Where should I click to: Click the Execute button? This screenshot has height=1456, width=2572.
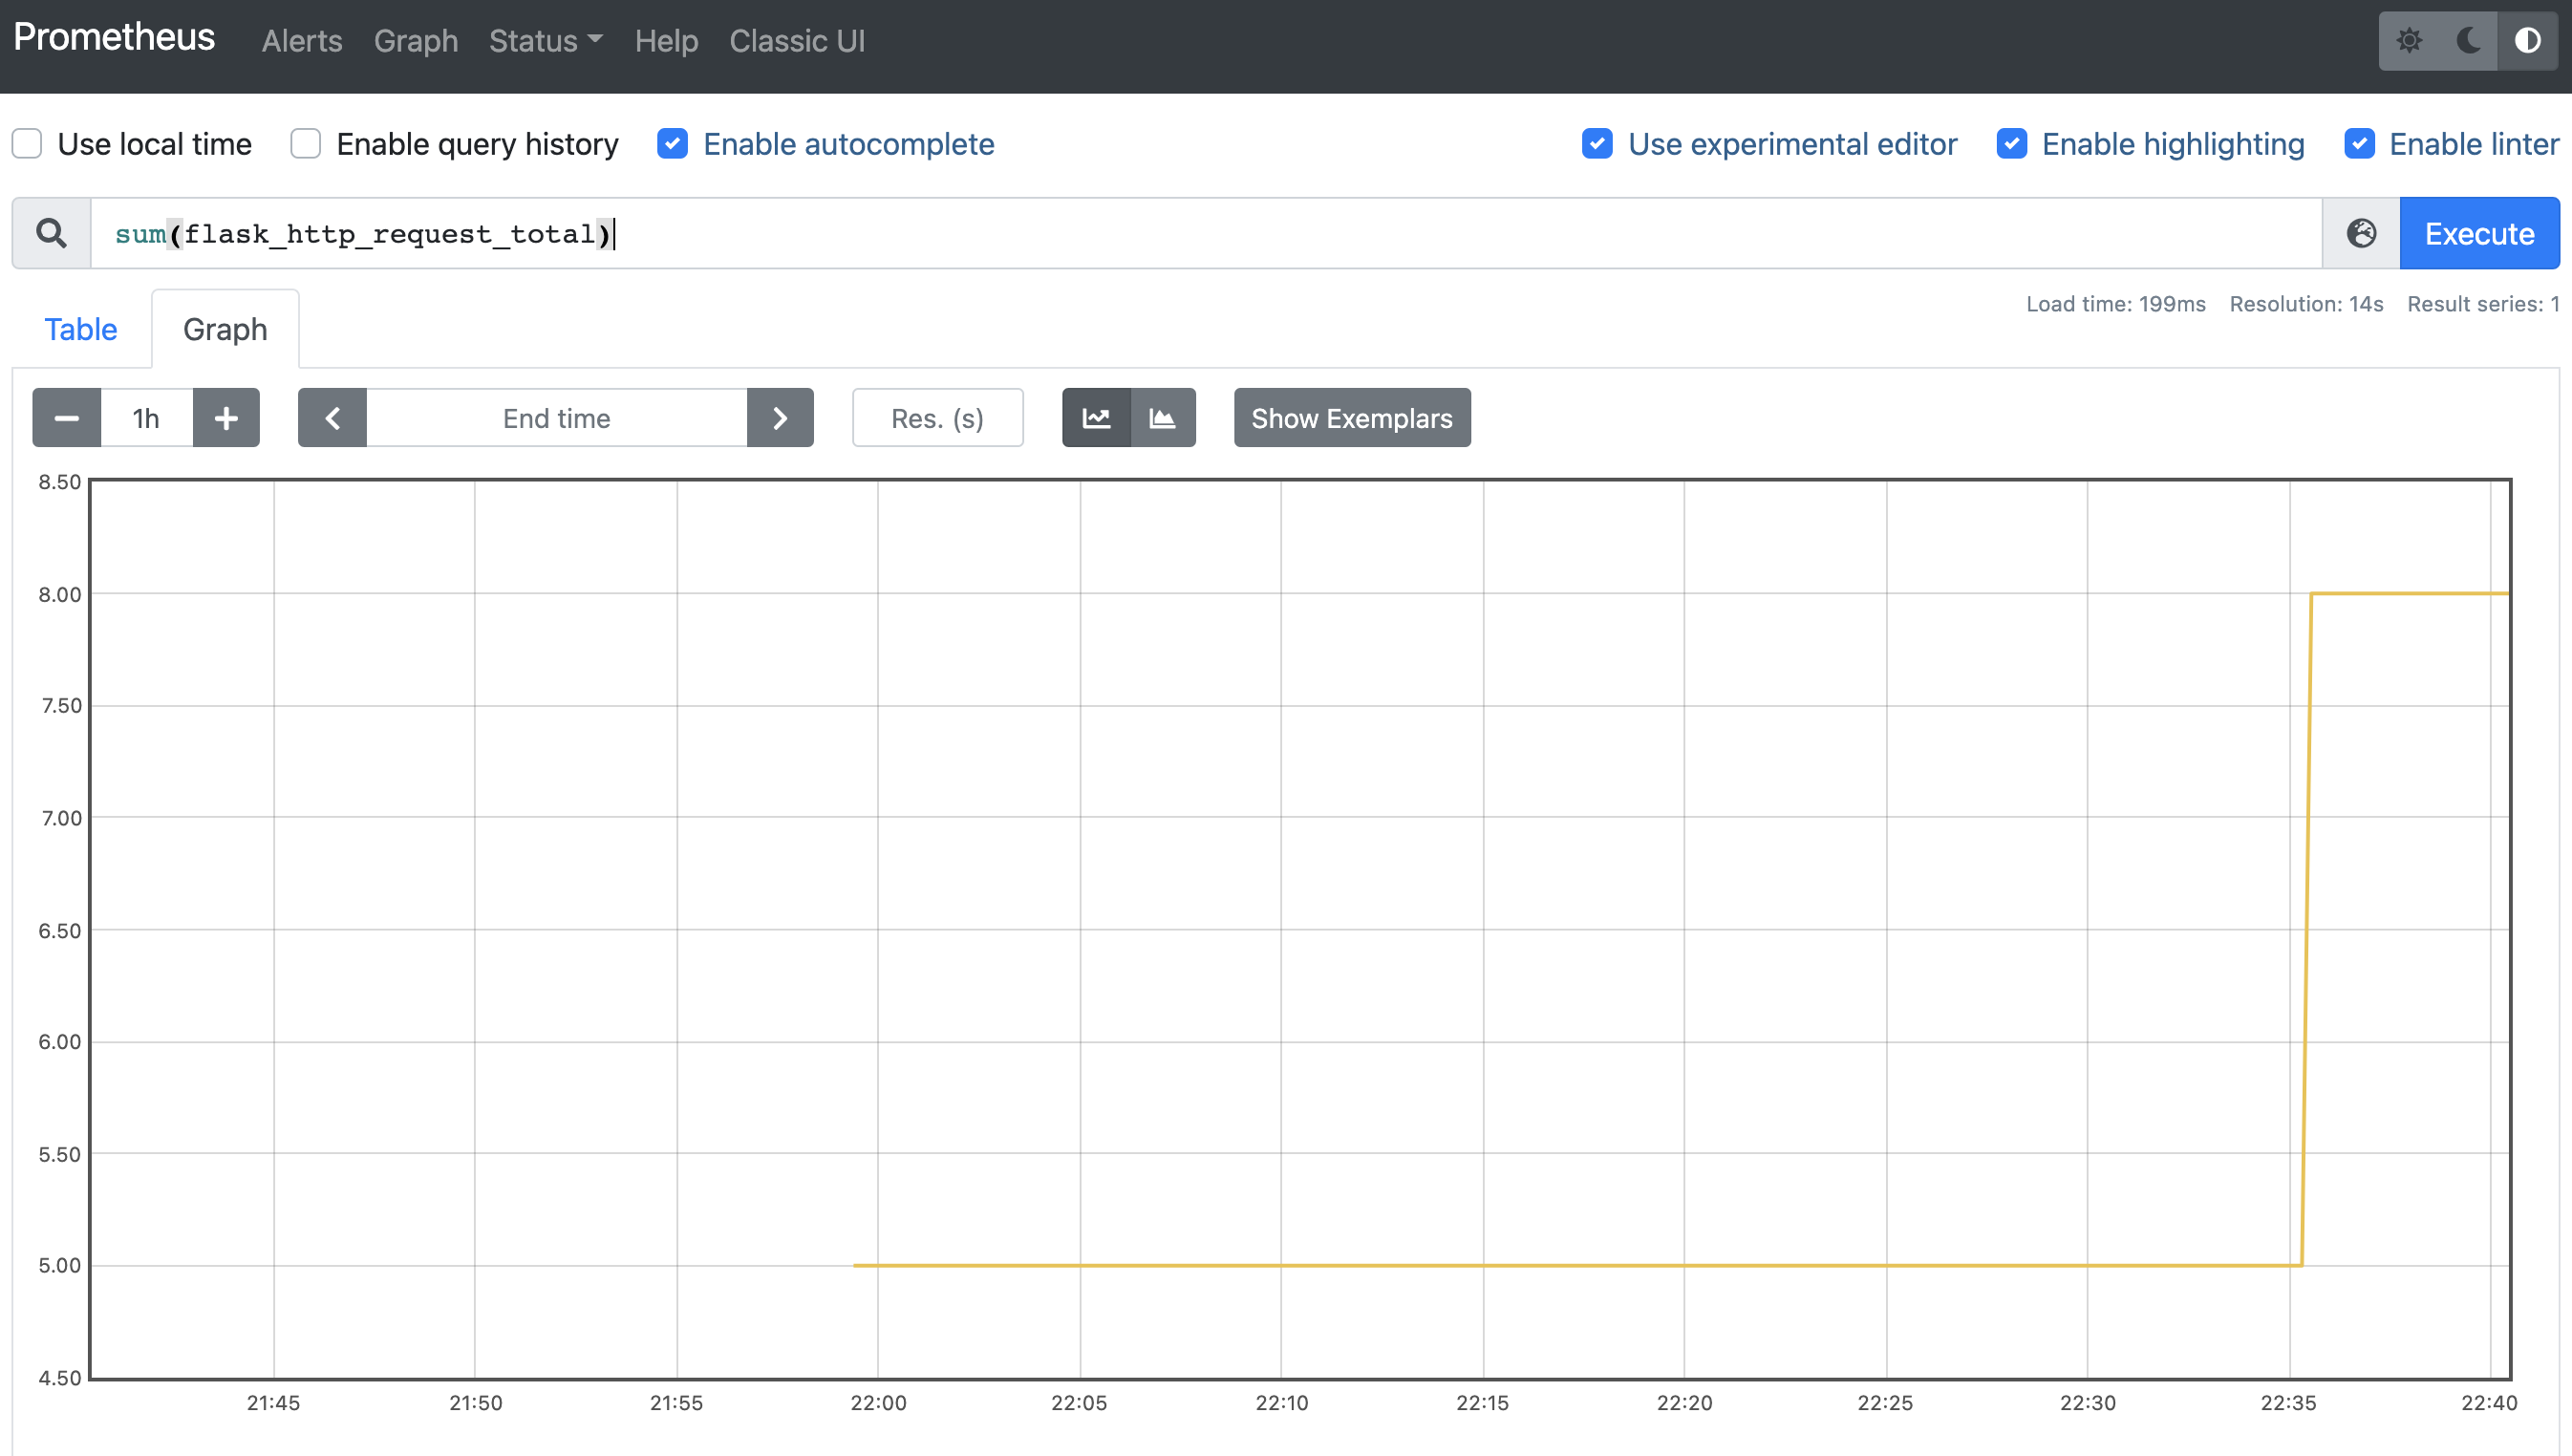point(2478,233)
